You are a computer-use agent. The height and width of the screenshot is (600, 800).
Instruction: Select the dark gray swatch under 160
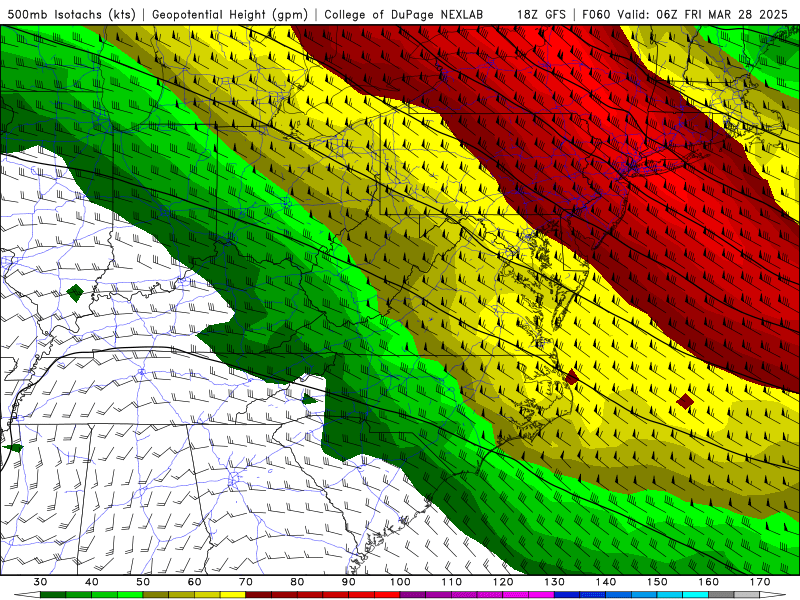click(x=721, y=596)
